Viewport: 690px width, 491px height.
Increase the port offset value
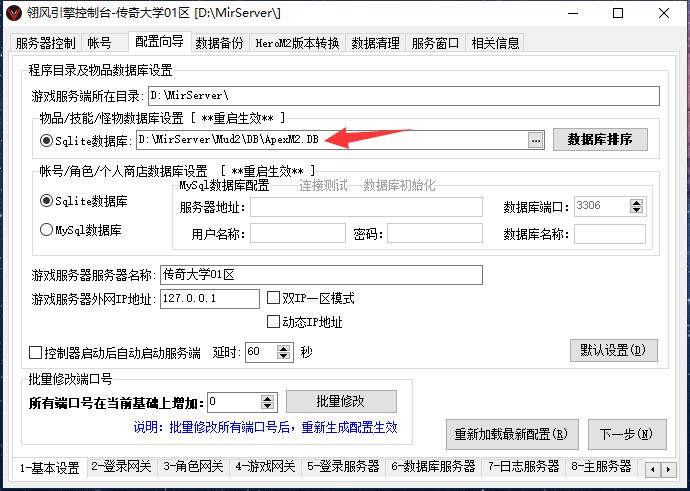[x=267, y=398]
